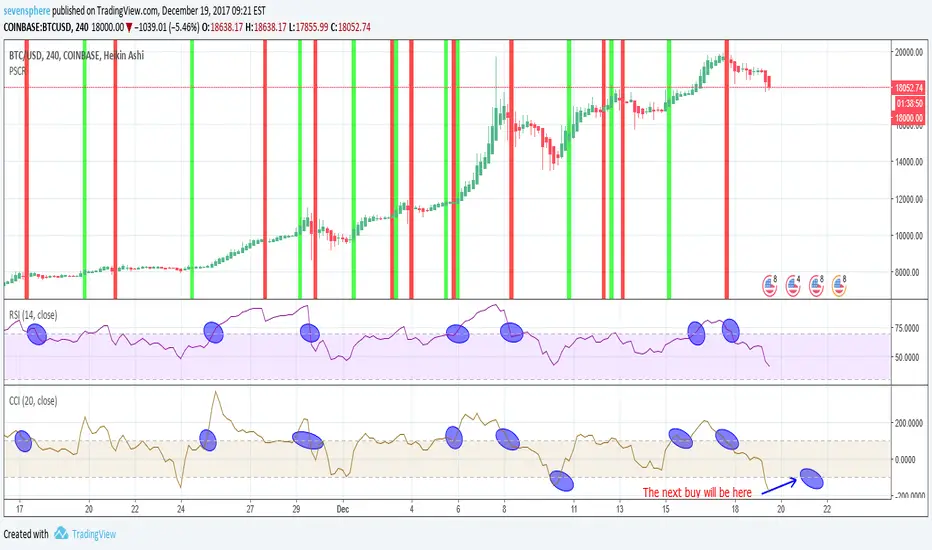The image size is (932, 550).
Task: Click date 6 on the time axis
Action: click(458, 509)
